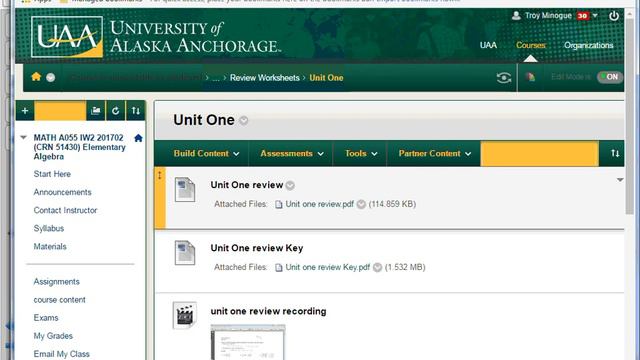Click content area reorder arrows icon
Image resolution: width=640 pixels, height=360 pixels.
coord(615,153)
